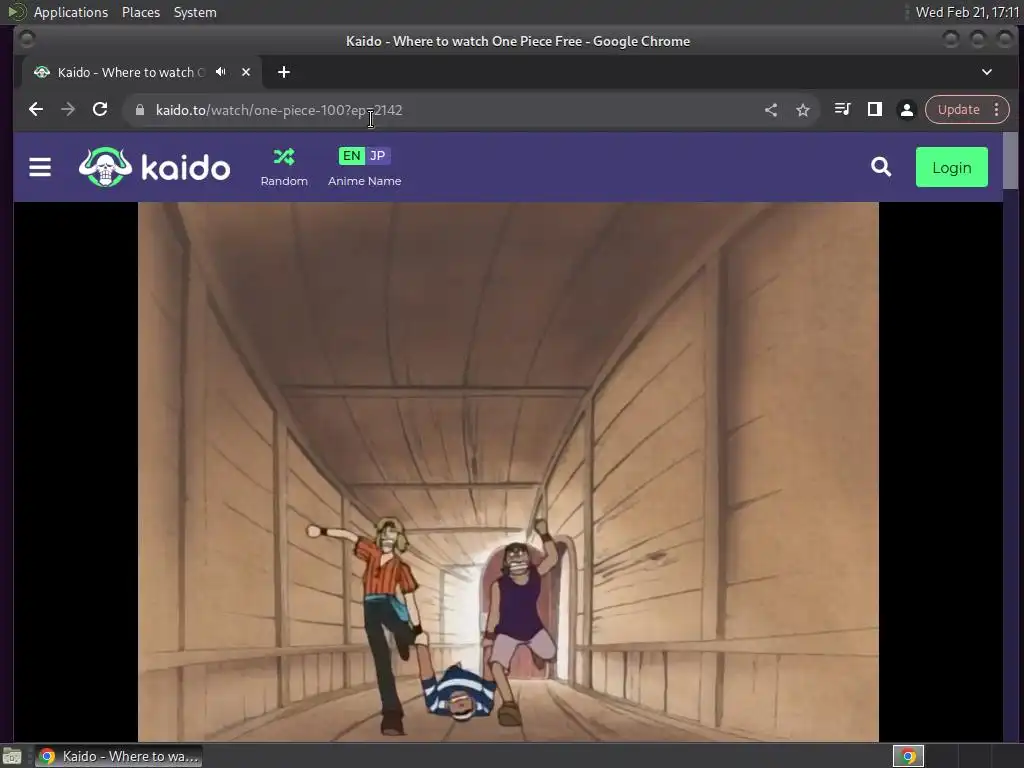Share this page from the address bar
The height and width of the screenshot is (768, 1024).
click(x=771, y=110)
